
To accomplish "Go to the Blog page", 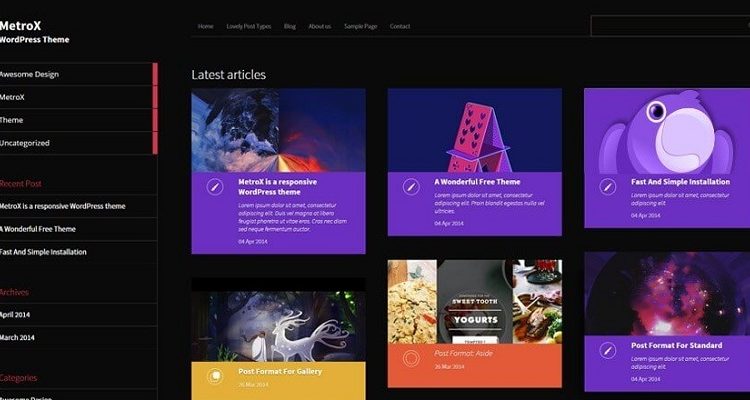I will pos(290,26).
